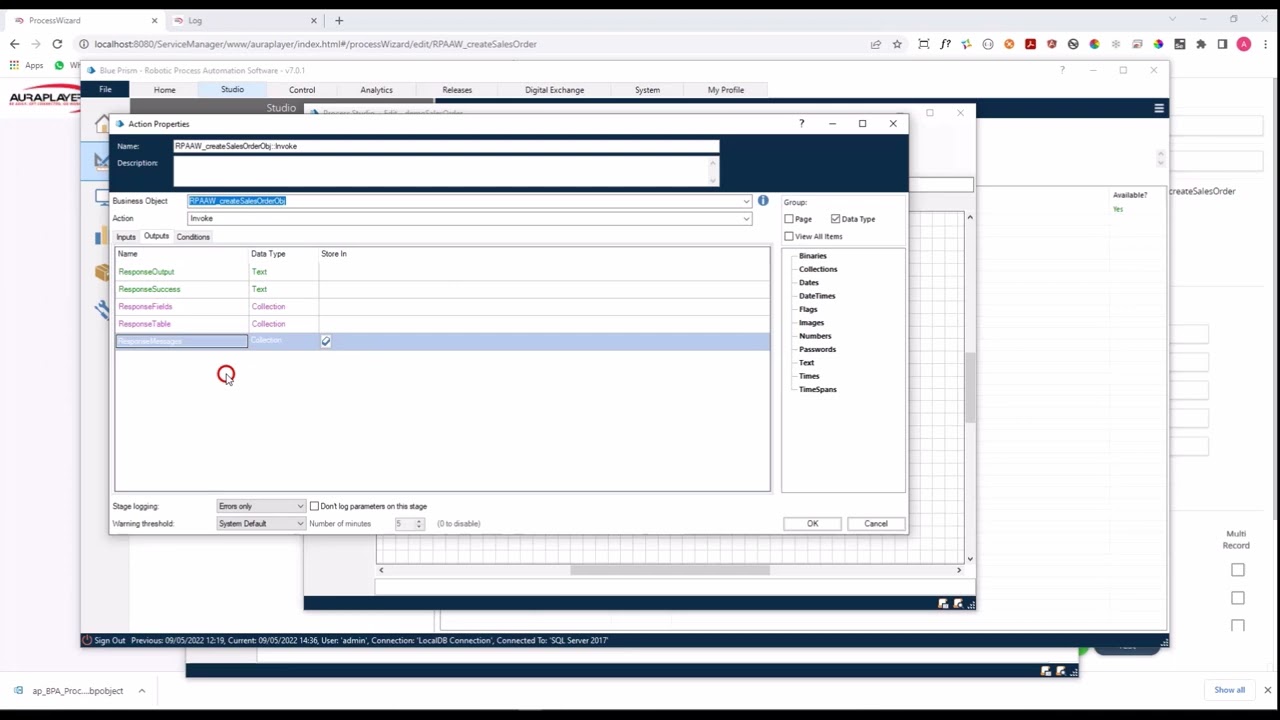Image resolution: width=1280 pixels, height=720 pixels.
Task: Confirm with the OK button
Action: click(812, 524)
